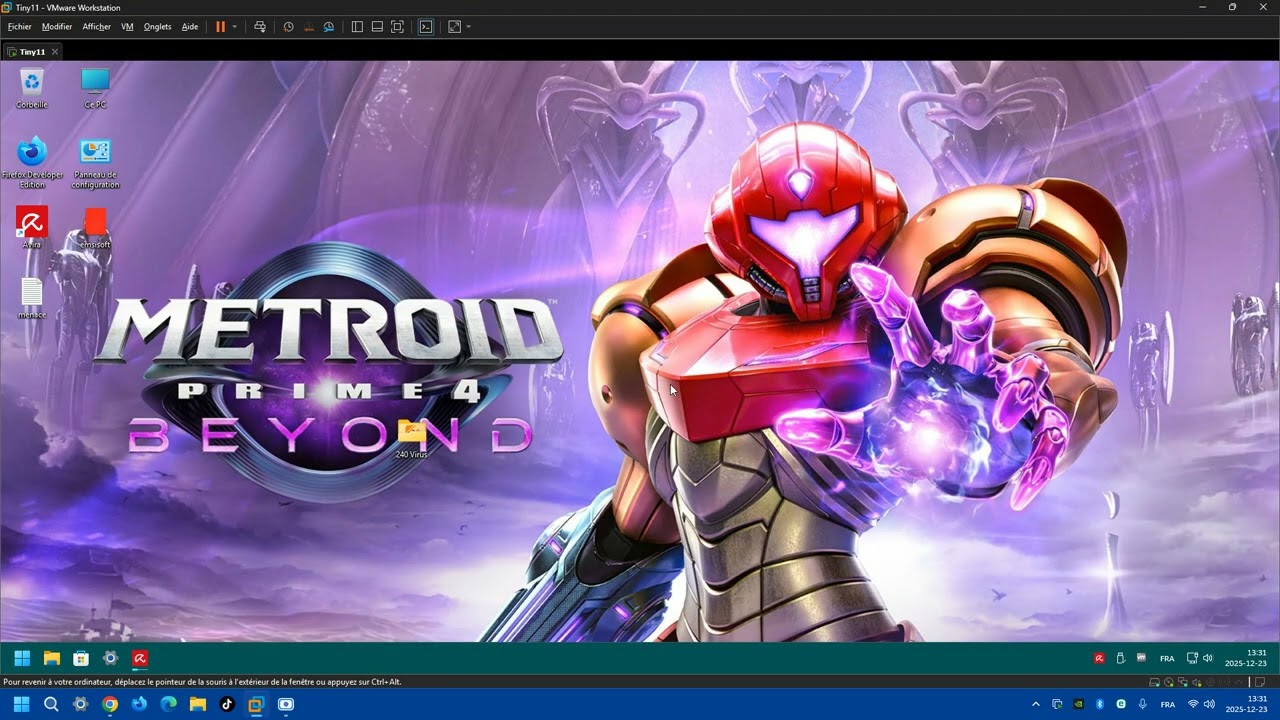The width and height of the screenshot is (1280, 720).
Task: Toggle the console view icon
Action: pos(426,27)
